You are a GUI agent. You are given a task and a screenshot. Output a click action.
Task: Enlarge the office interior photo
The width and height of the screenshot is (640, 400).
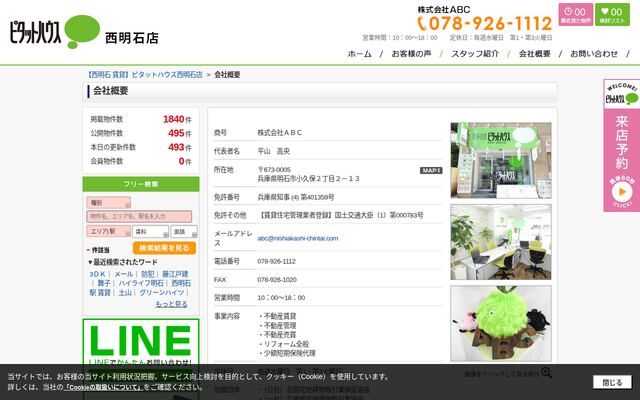[501, 242]
